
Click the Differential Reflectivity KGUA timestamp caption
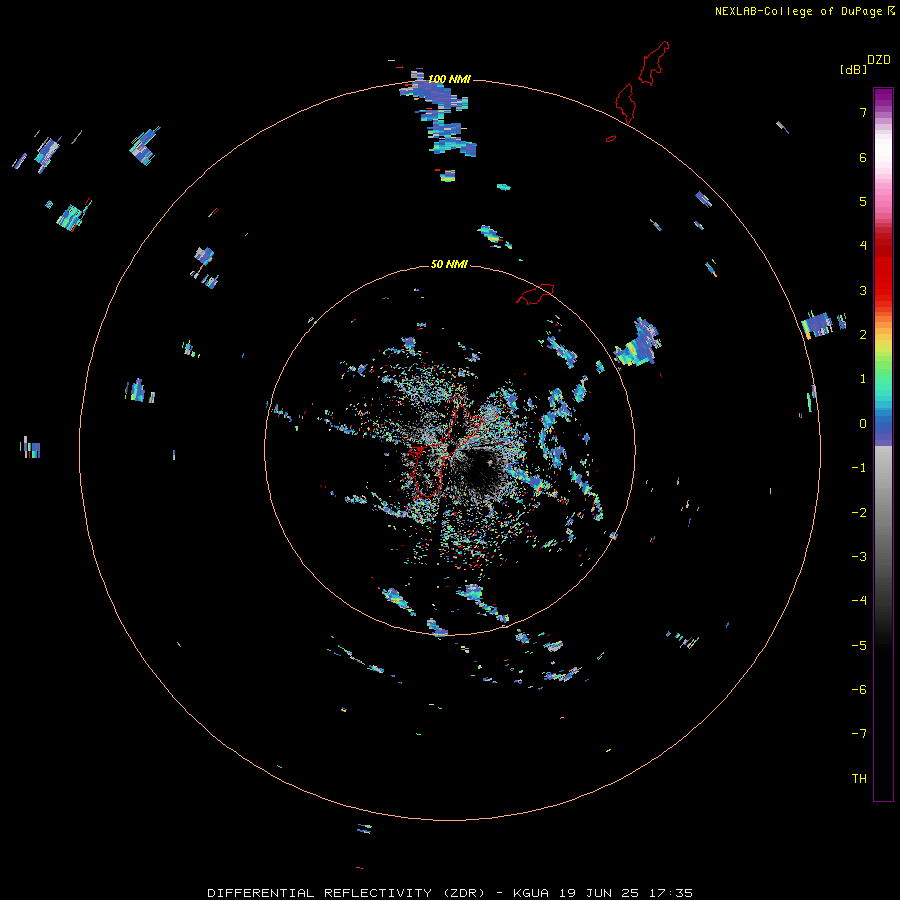(449, 893)
